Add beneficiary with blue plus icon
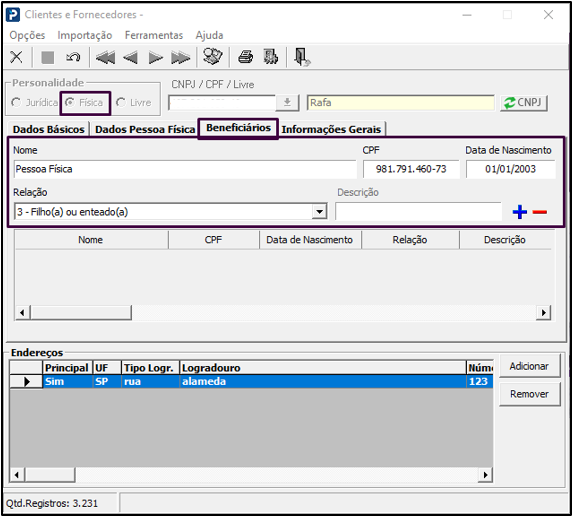This screenshot has height=517, width=573. (x=520, y=212)
